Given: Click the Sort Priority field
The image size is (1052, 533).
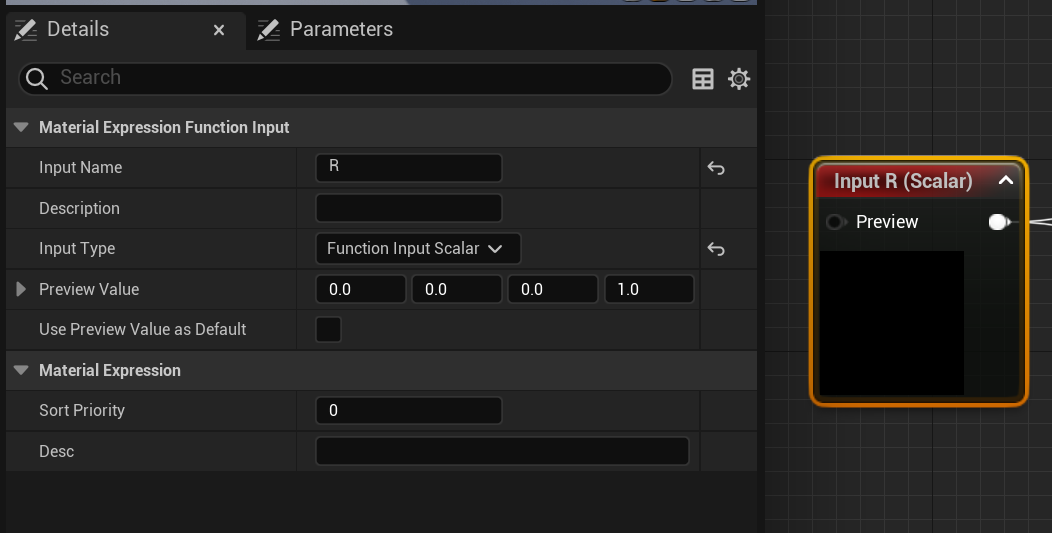Looking at the screenshot, I should click(x=409, y=411).
